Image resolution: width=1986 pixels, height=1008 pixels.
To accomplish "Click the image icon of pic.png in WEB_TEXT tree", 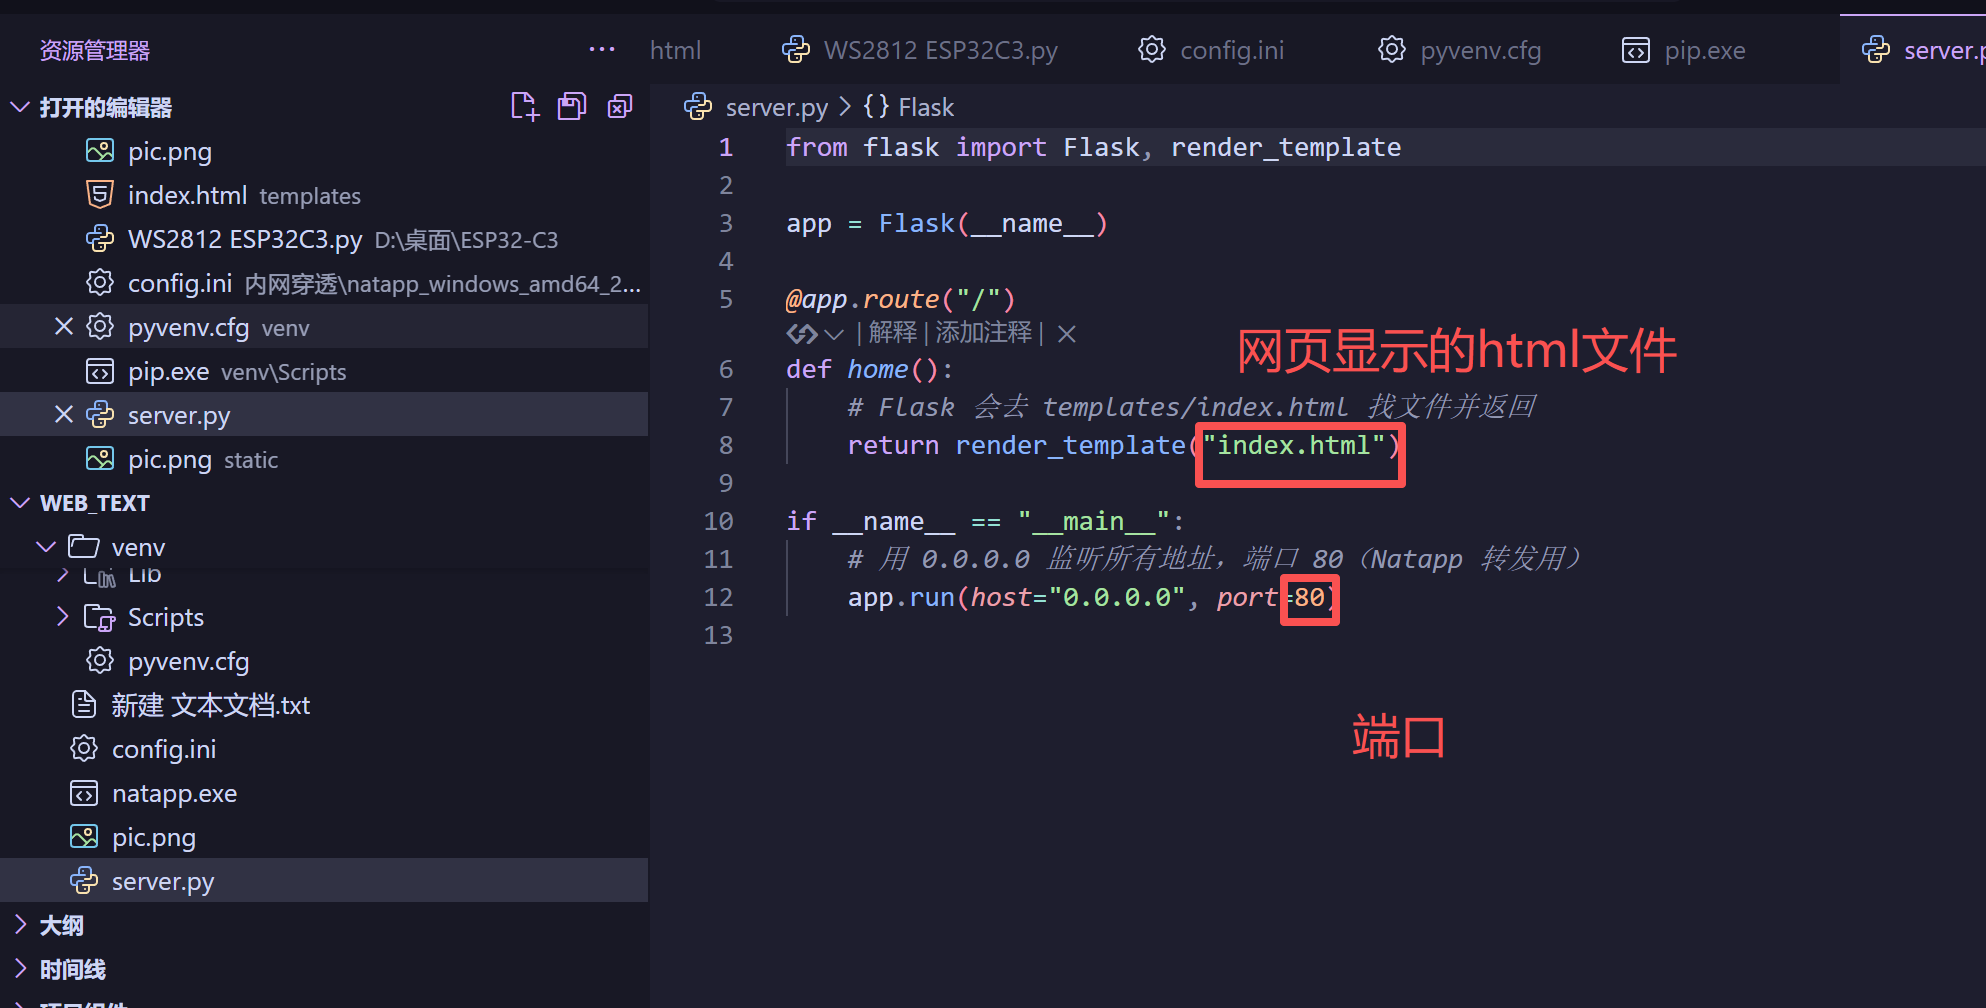I will (x=84, y=836).
